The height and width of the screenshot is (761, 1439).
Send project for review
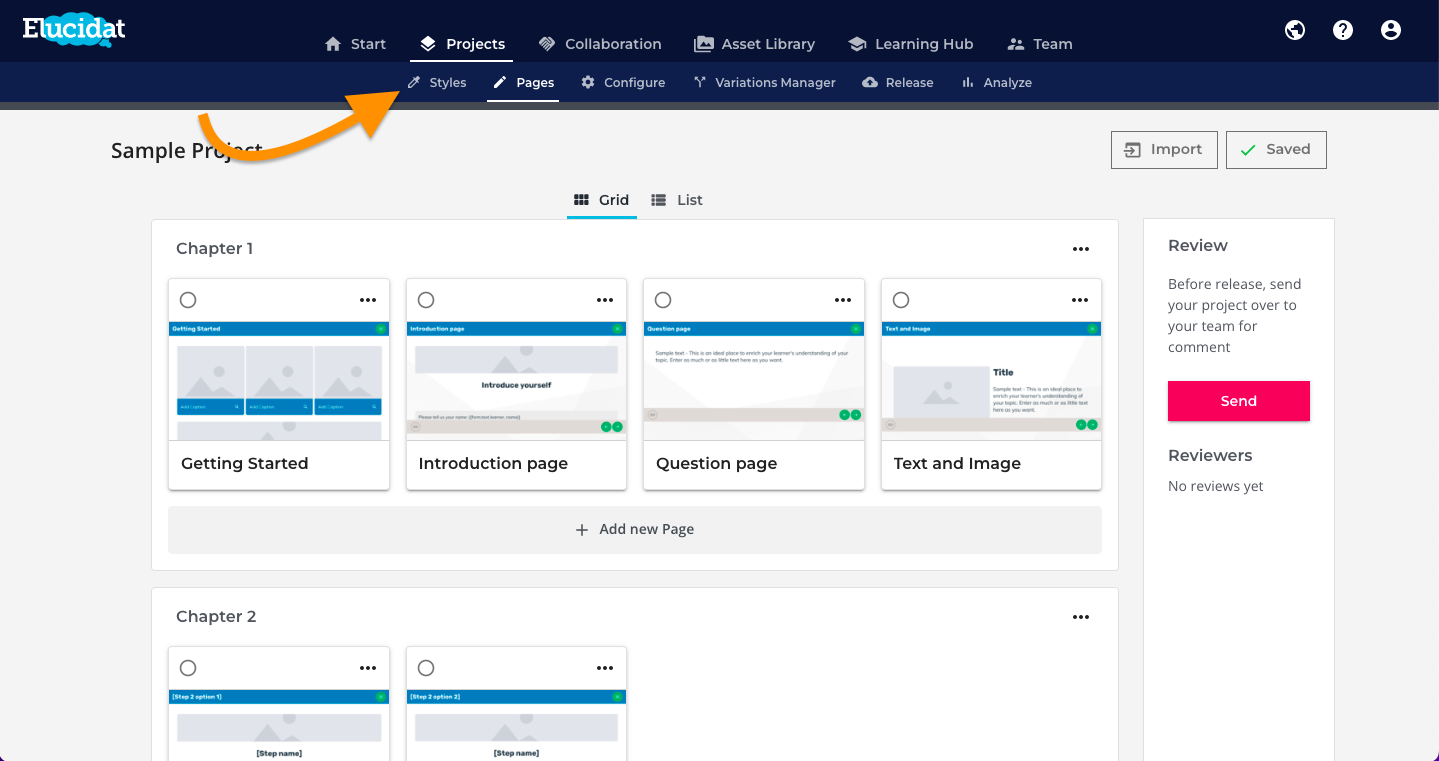pyautogui.click(x=1239, y=401)
